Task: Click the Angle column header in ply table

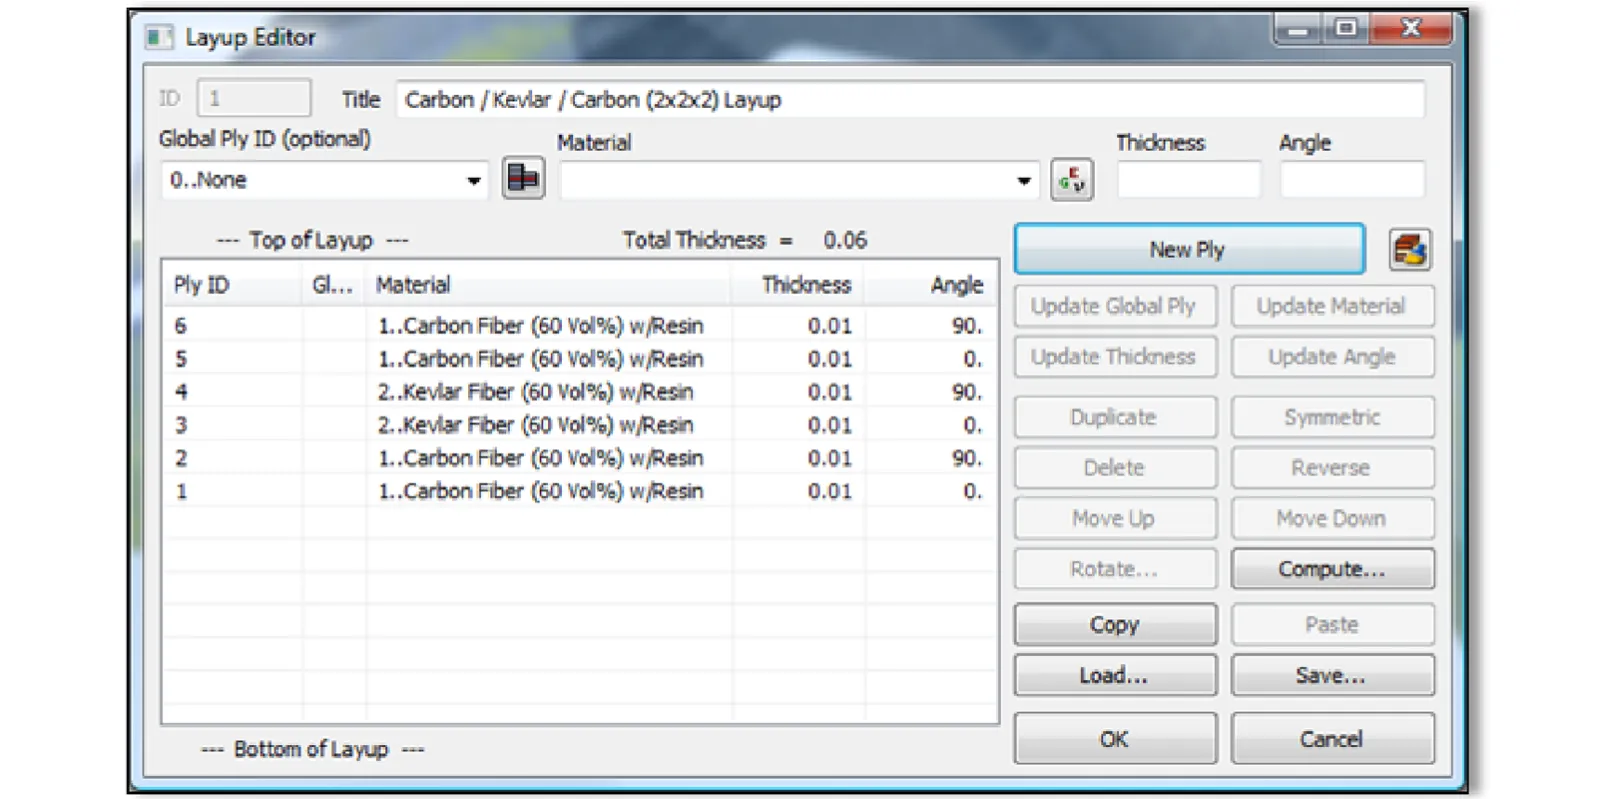Action: point(929,285)
